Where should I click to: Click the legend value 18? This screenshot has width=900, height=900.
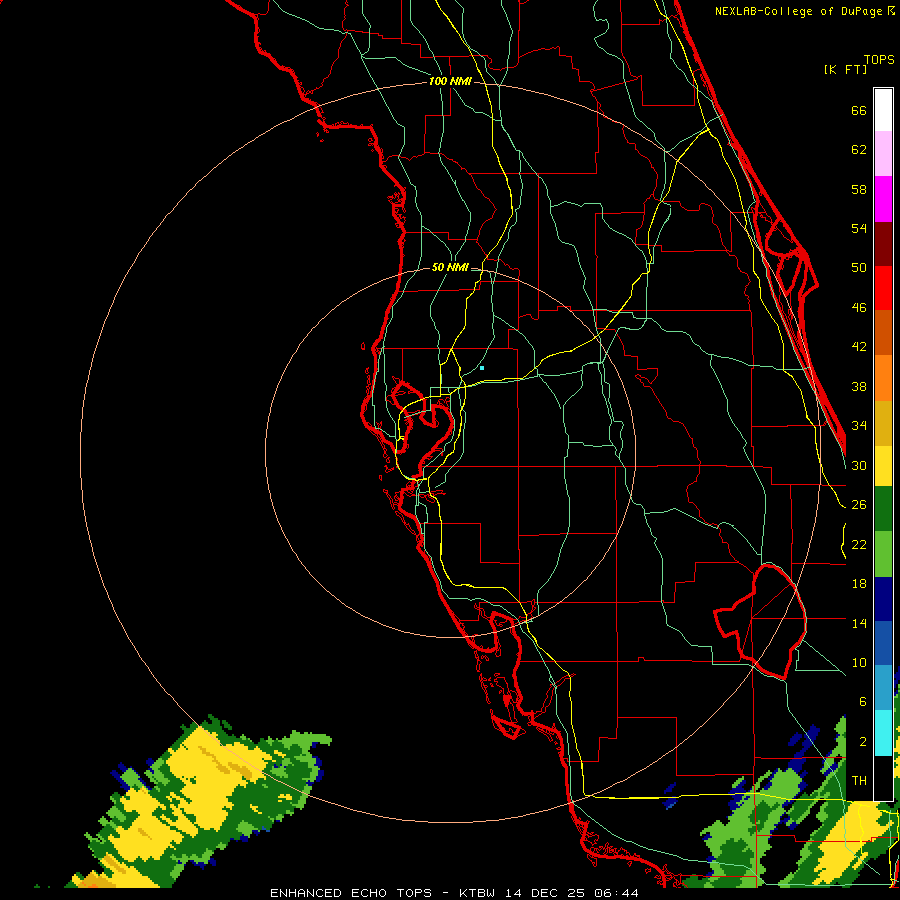859,584
